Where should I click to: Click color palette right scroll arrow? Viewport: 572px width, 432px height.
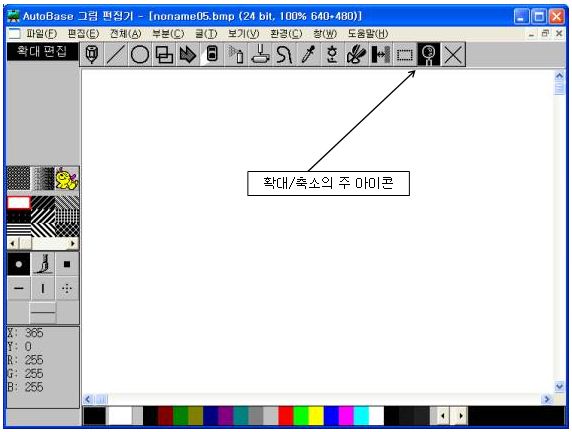[461, 416]
